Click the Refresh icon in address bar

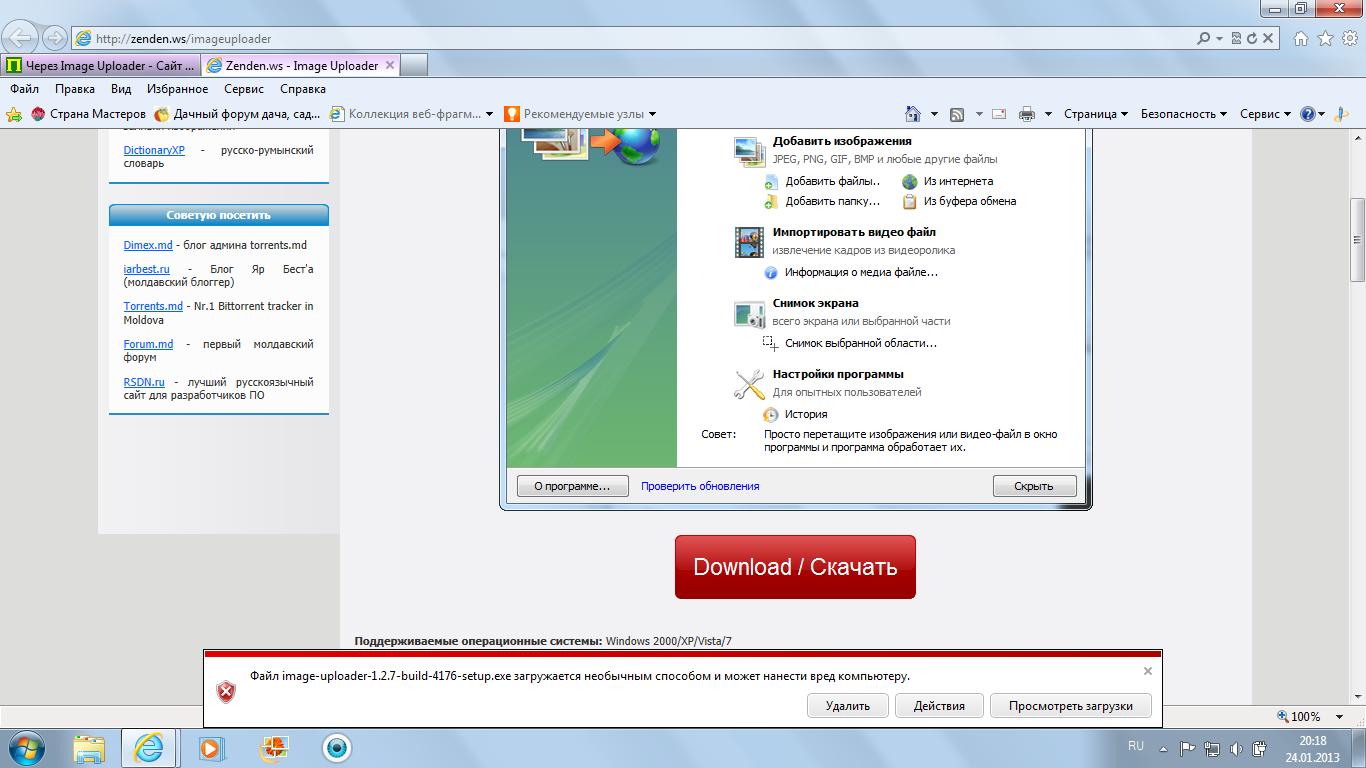coord(1252,38)
